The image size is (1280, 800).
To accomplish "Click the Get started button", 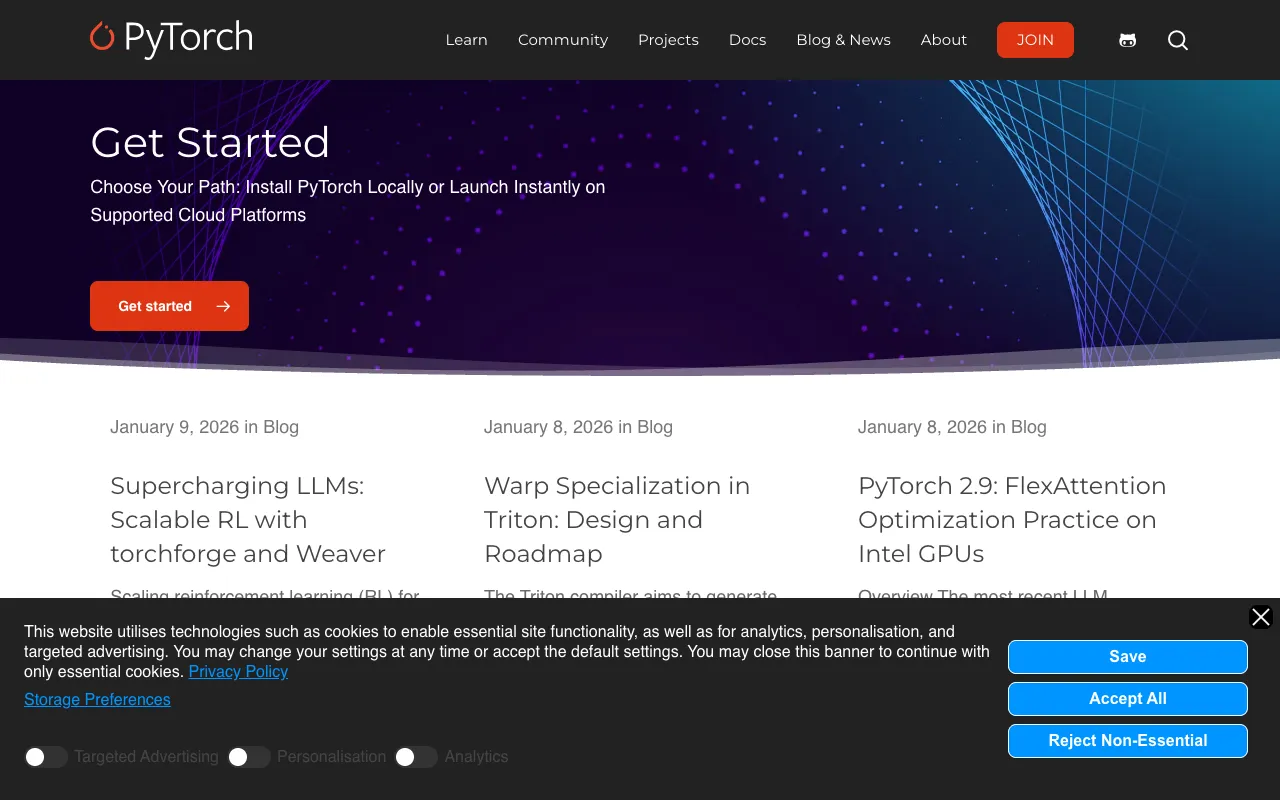I will click(169, 306).
